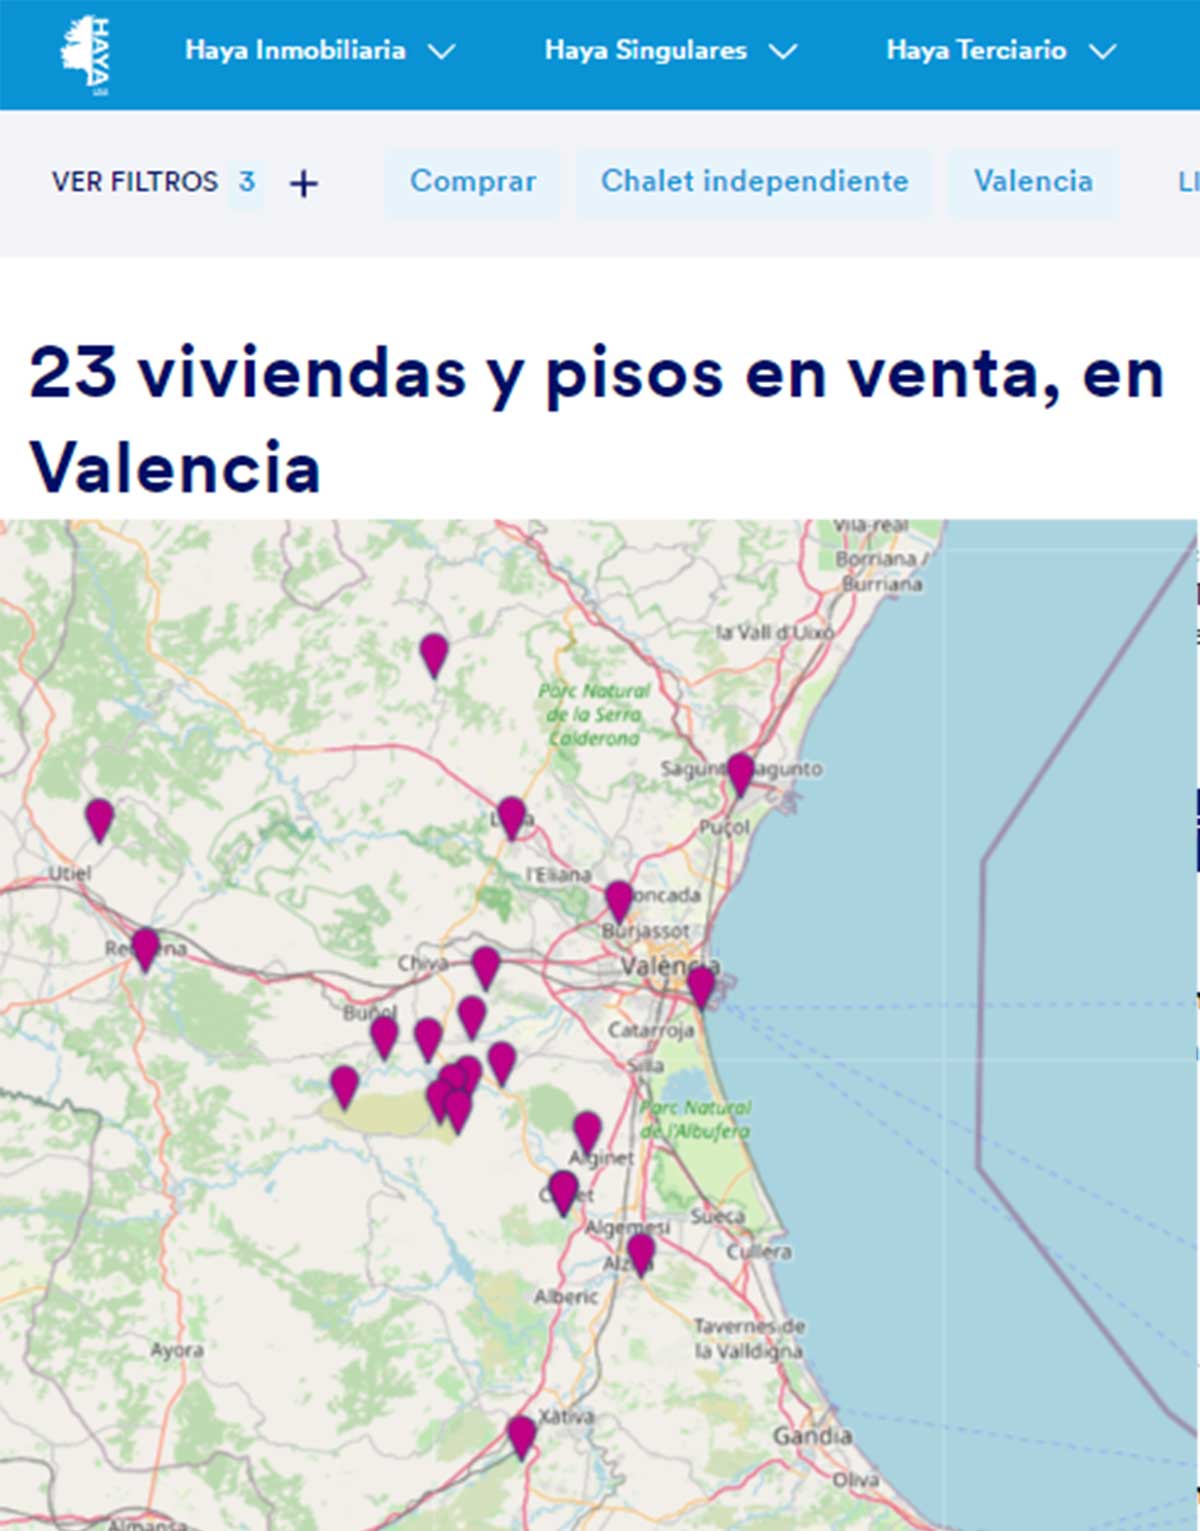Click the map pin at Alzira

640,1253
